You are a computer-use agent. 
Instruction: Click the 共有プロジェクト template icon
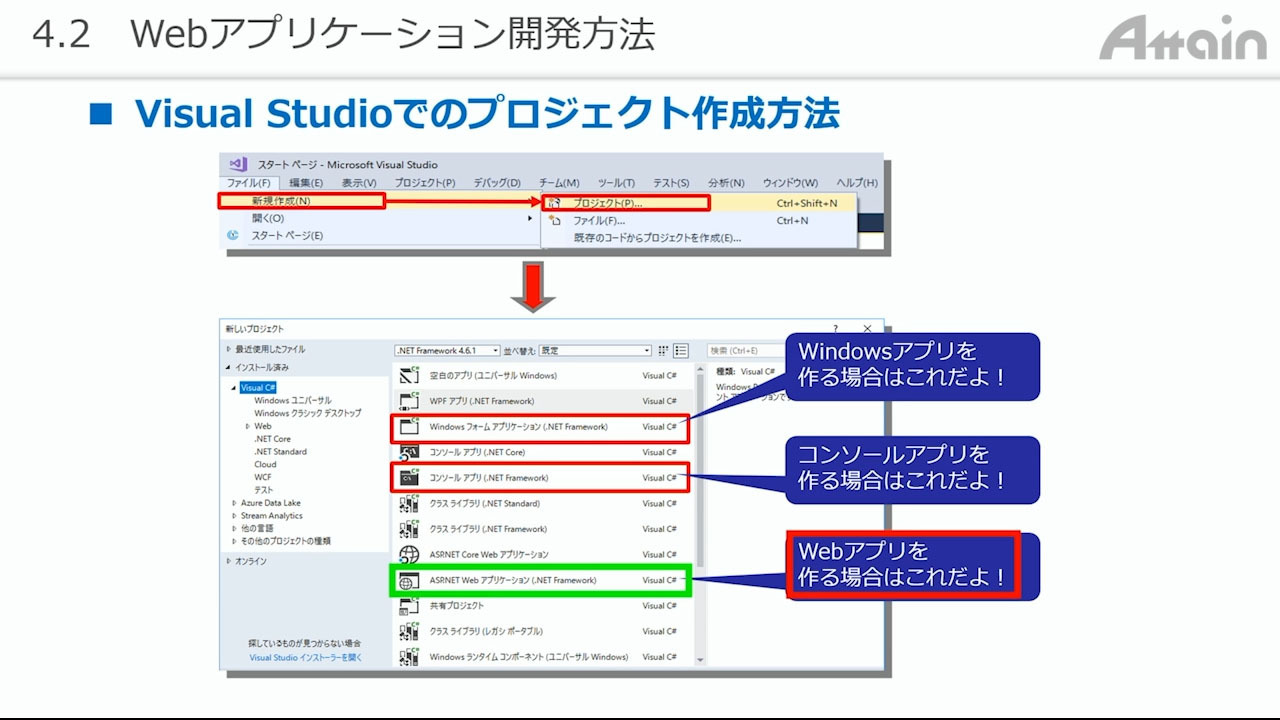[x=408, y=606]
